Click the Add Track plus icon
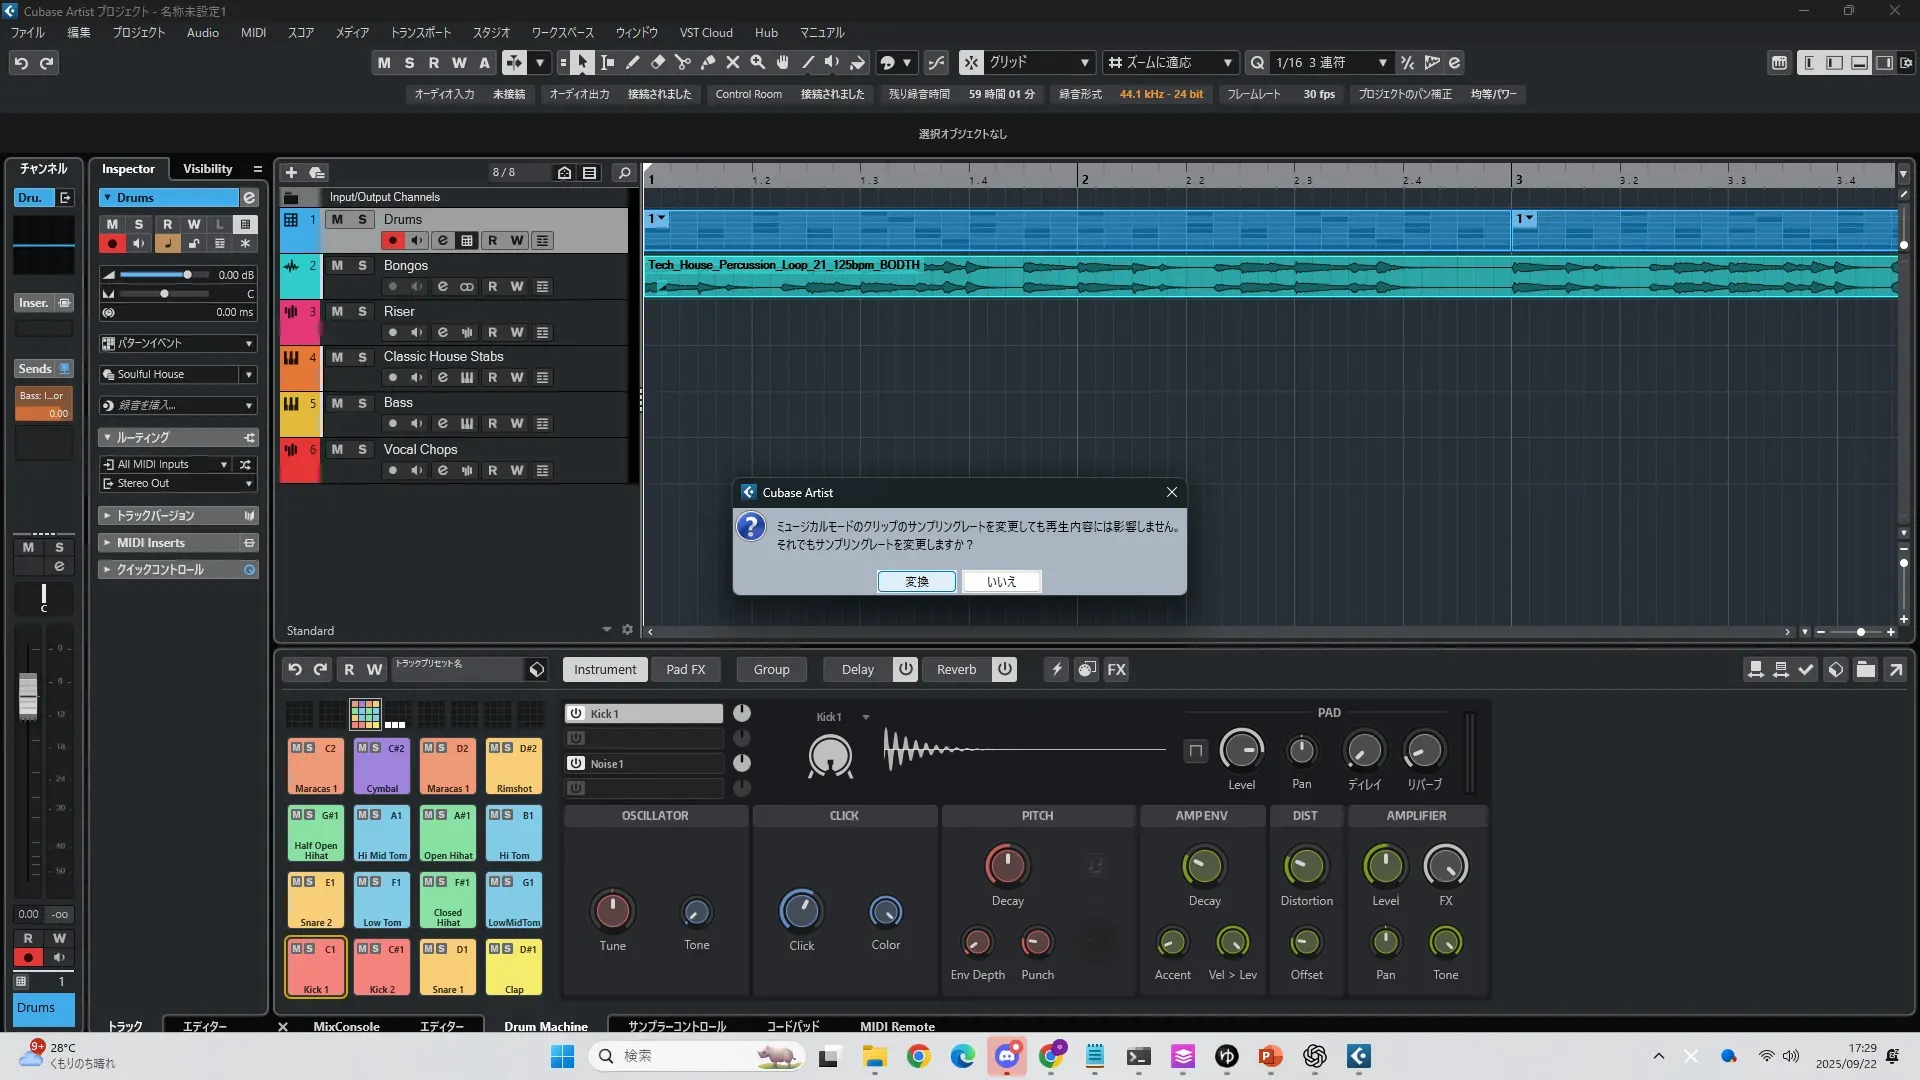 (x=291, y=173)
